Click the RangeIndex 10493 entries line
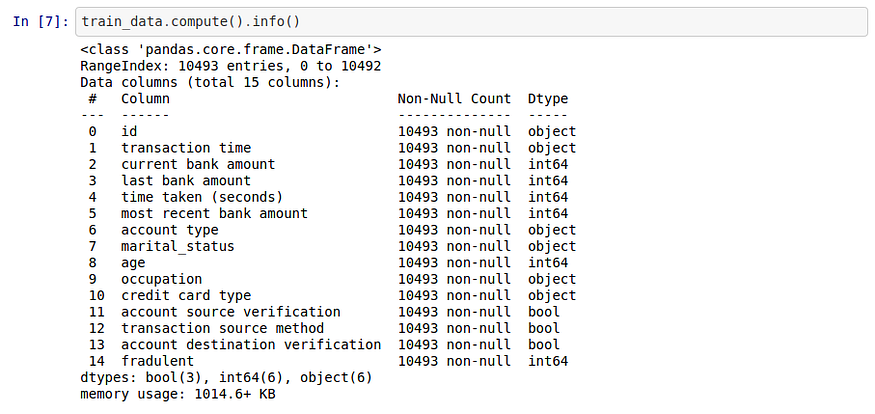Screen dimensions: 875x414 pos(231,66)
